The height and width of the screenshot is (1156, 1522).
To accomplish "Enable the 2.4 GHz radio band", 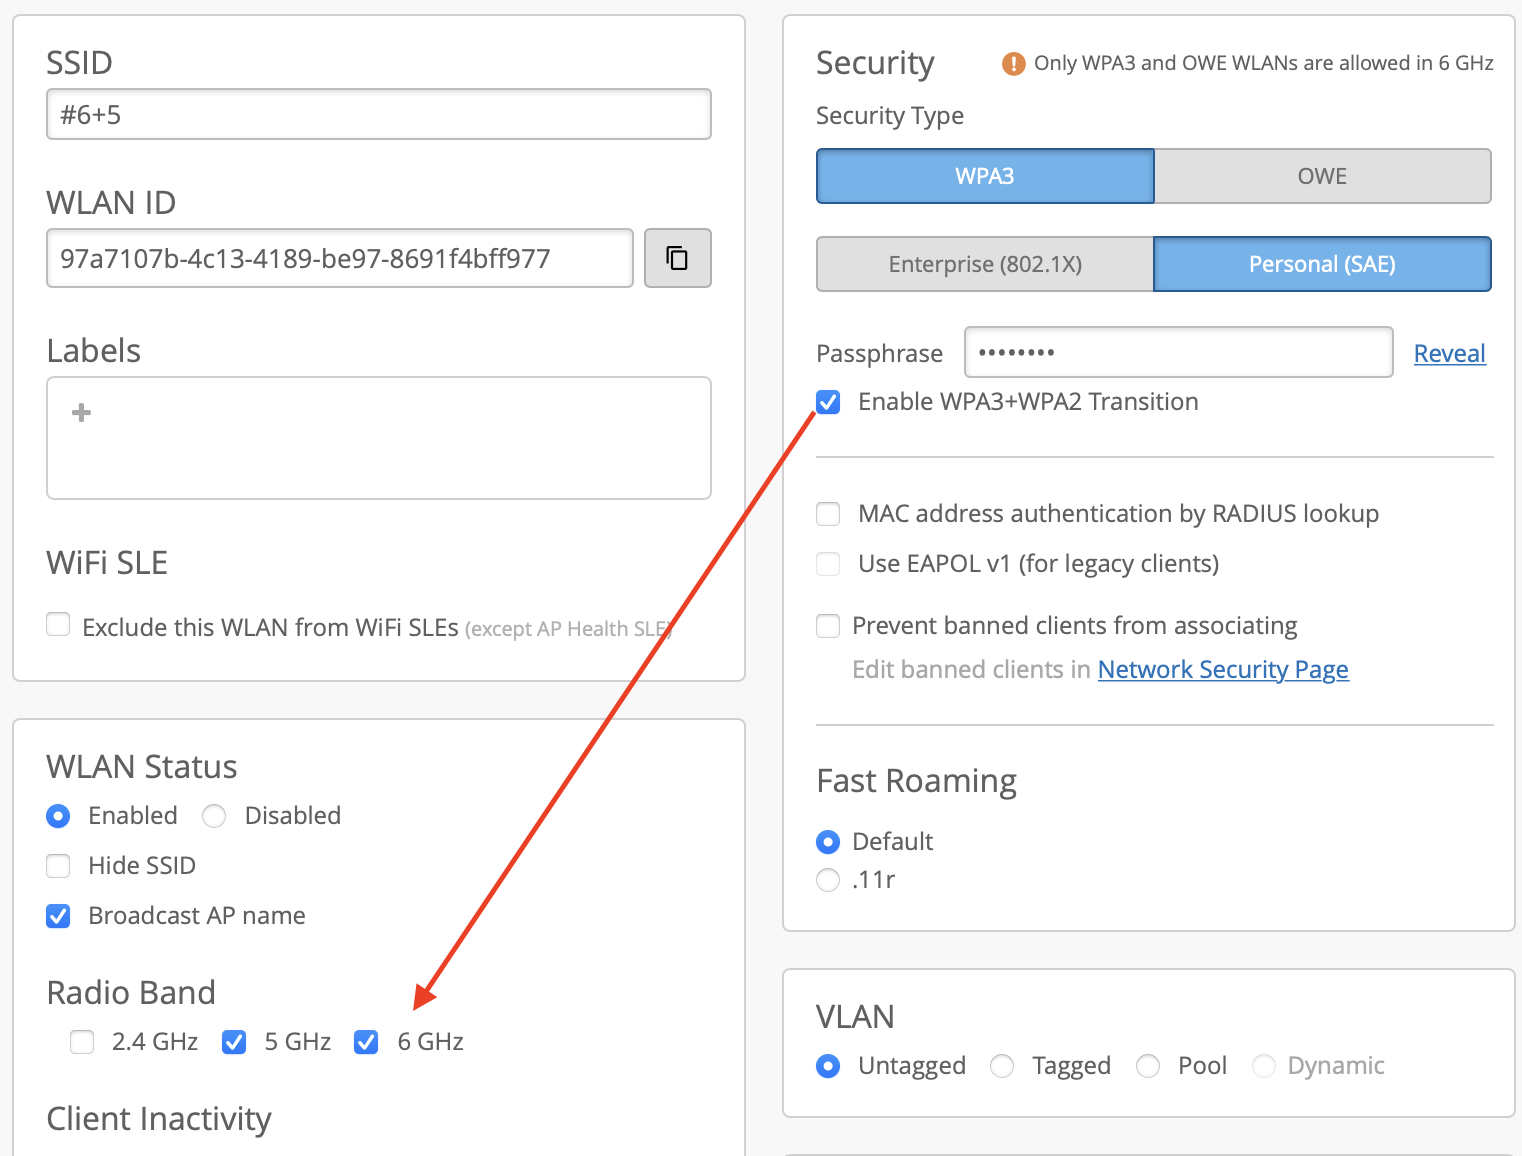I will point(82,1042).
